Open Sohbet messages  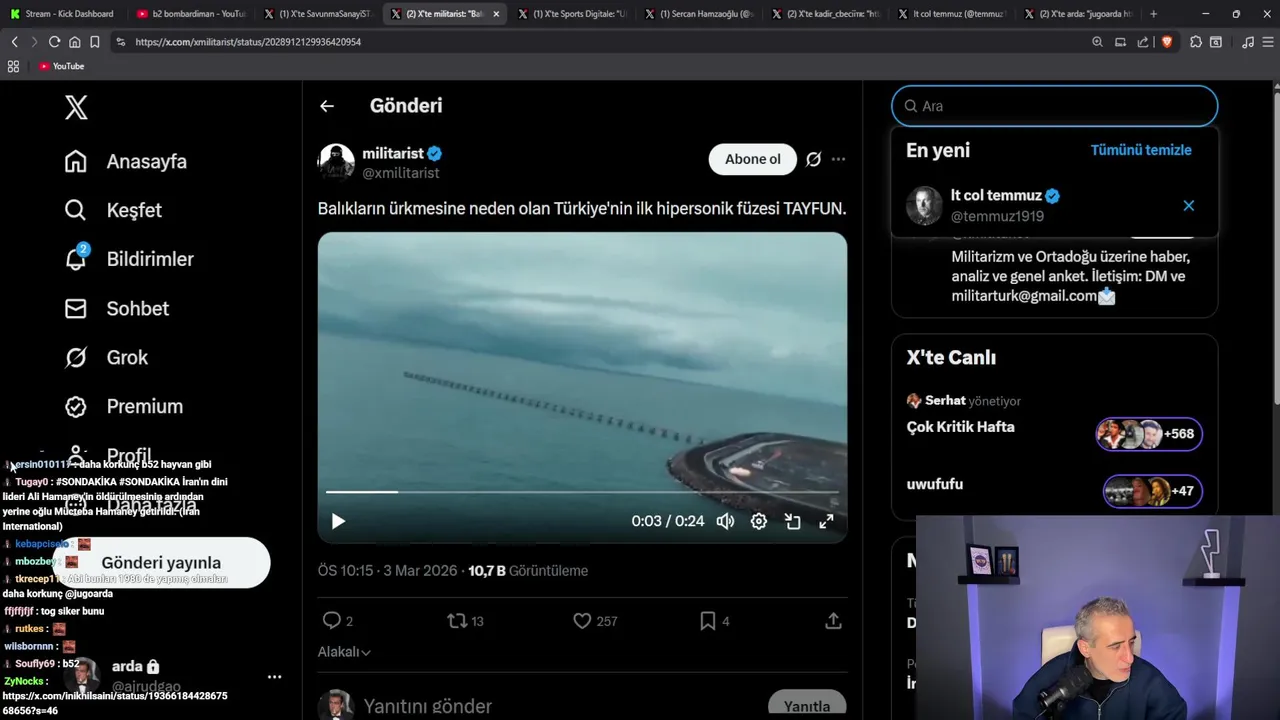(x=116, y=308)
